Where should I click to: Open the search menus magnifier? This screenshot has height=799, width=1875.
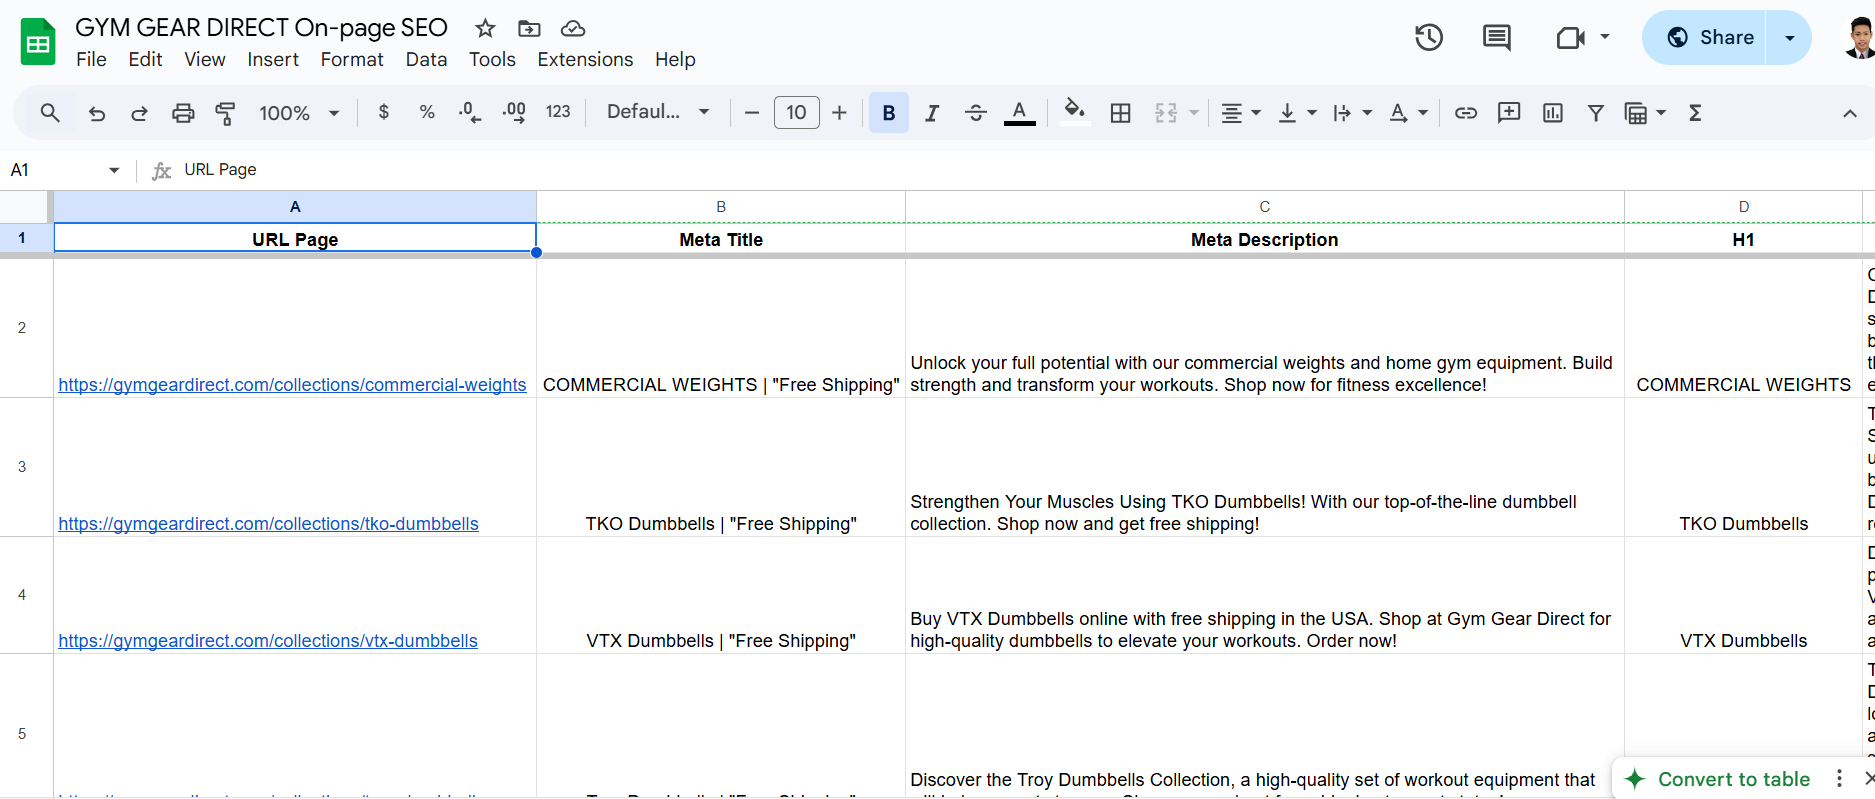[50, 113]
